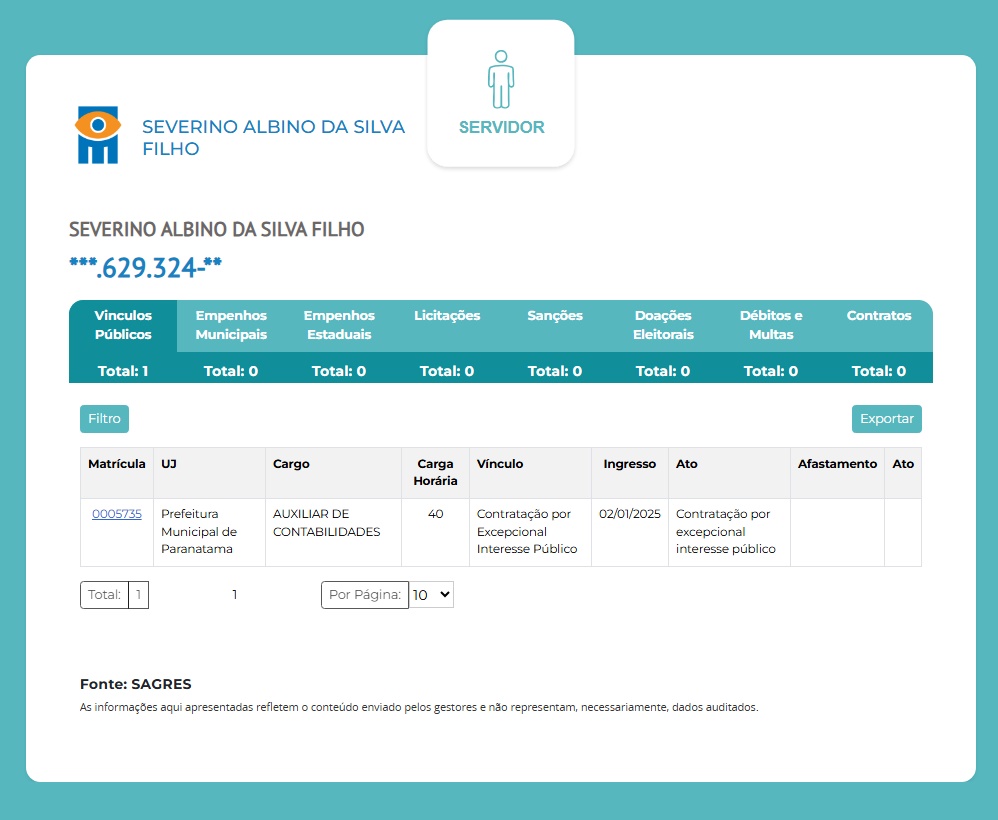View the Sanções tab
Screen dimensions: 998x820
[555, 316]
